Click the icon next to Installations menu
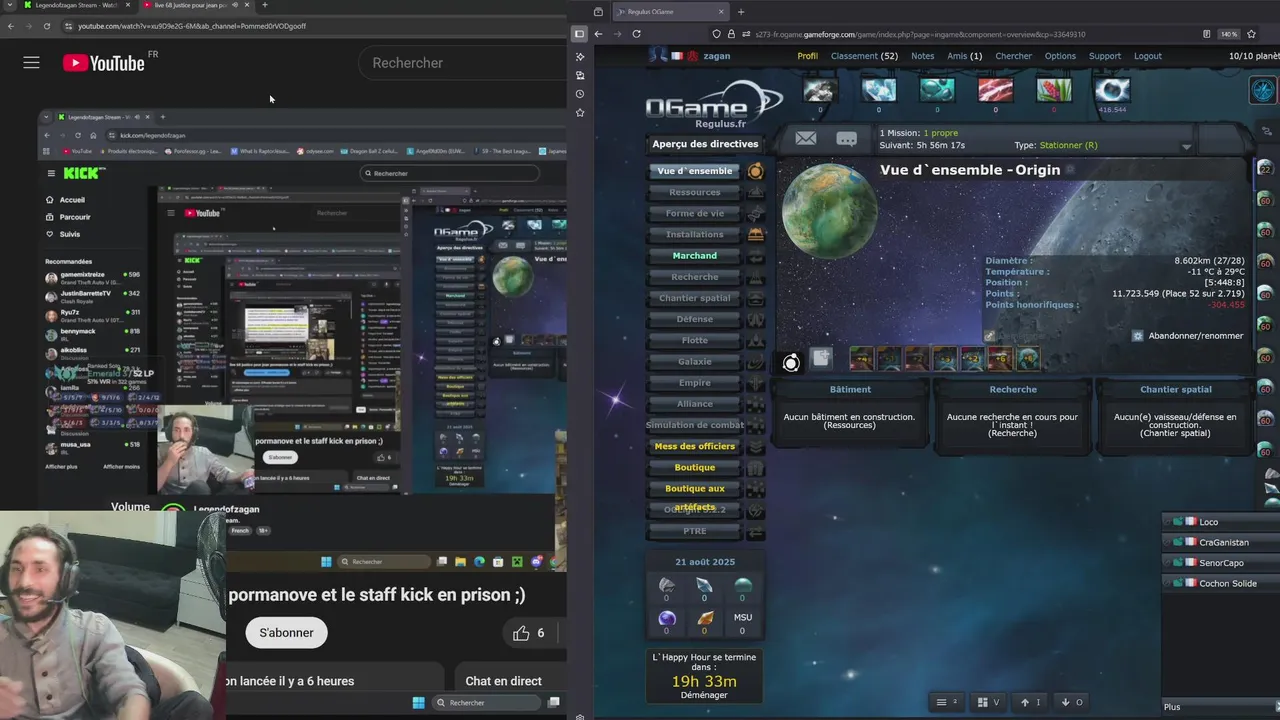The width and height of the screenshot is (1280, 720). 756,235
